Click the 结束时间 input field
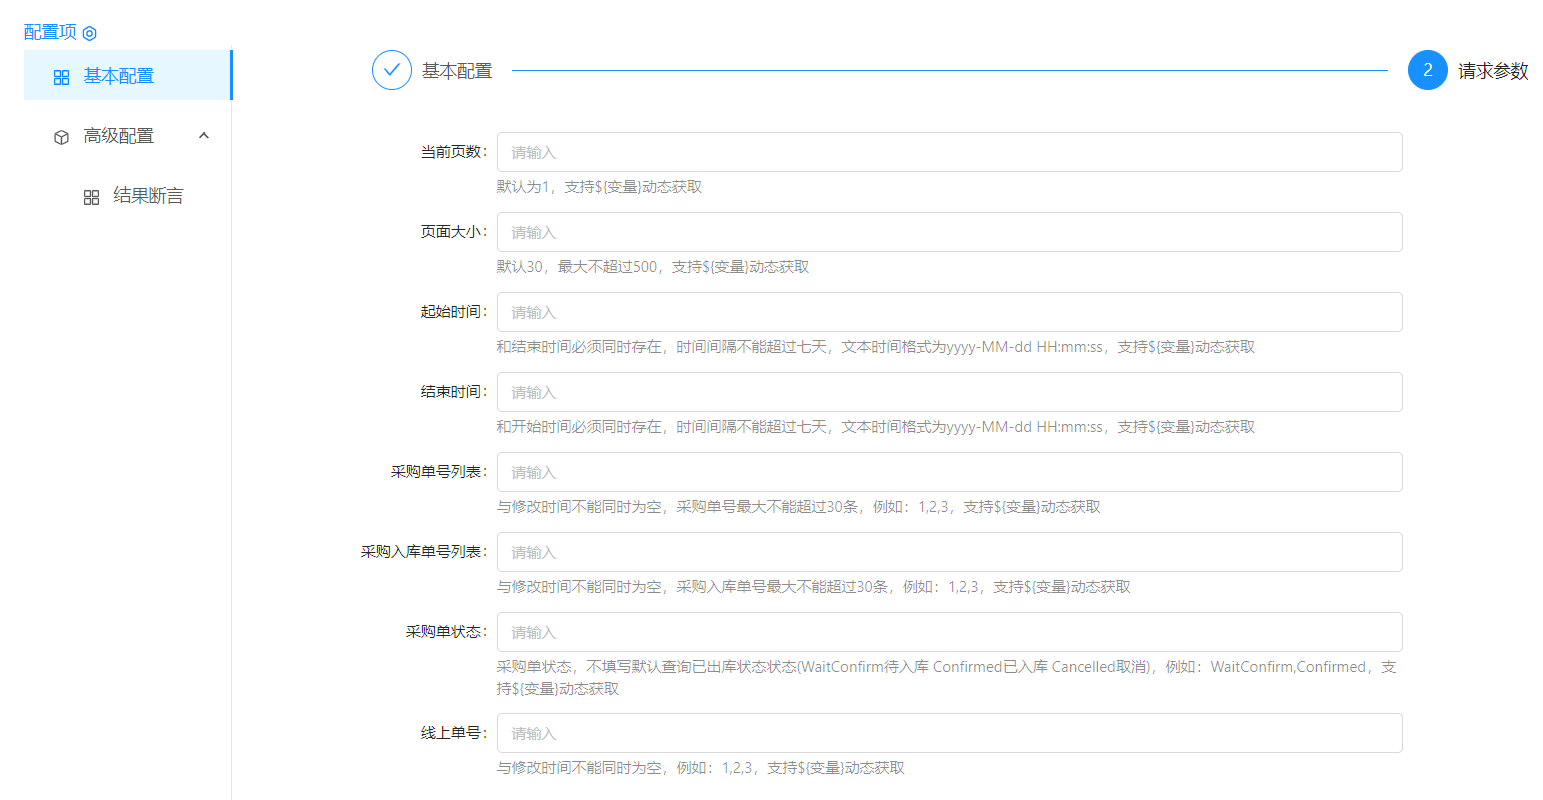Screen dimensions: 1543x800 coord(949,392)
